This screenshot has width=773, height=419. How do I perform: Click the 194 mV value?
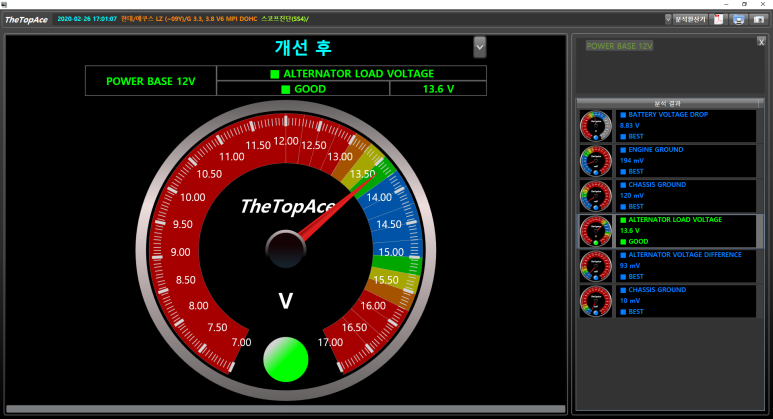(632, 161)
